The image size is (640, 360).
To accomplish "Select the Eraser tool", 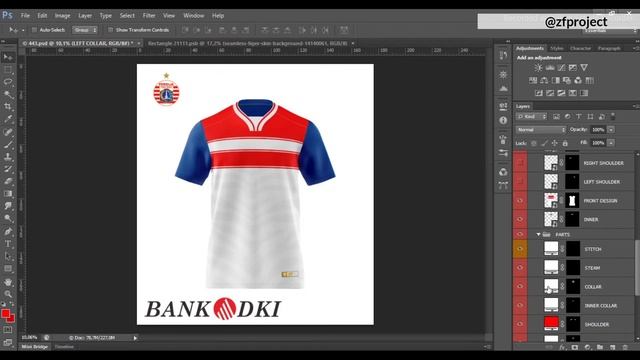I will [x=8, y=181].
